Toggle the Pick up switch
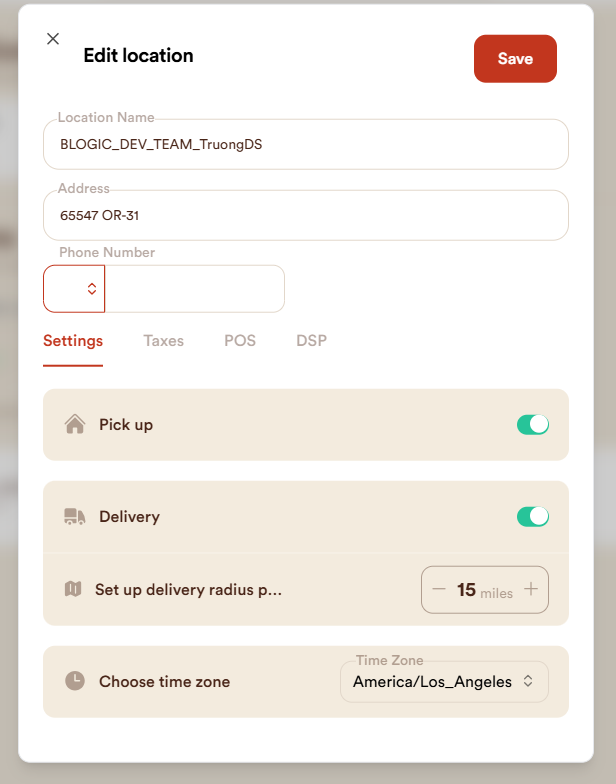616x784 pixels. [532, 424]
